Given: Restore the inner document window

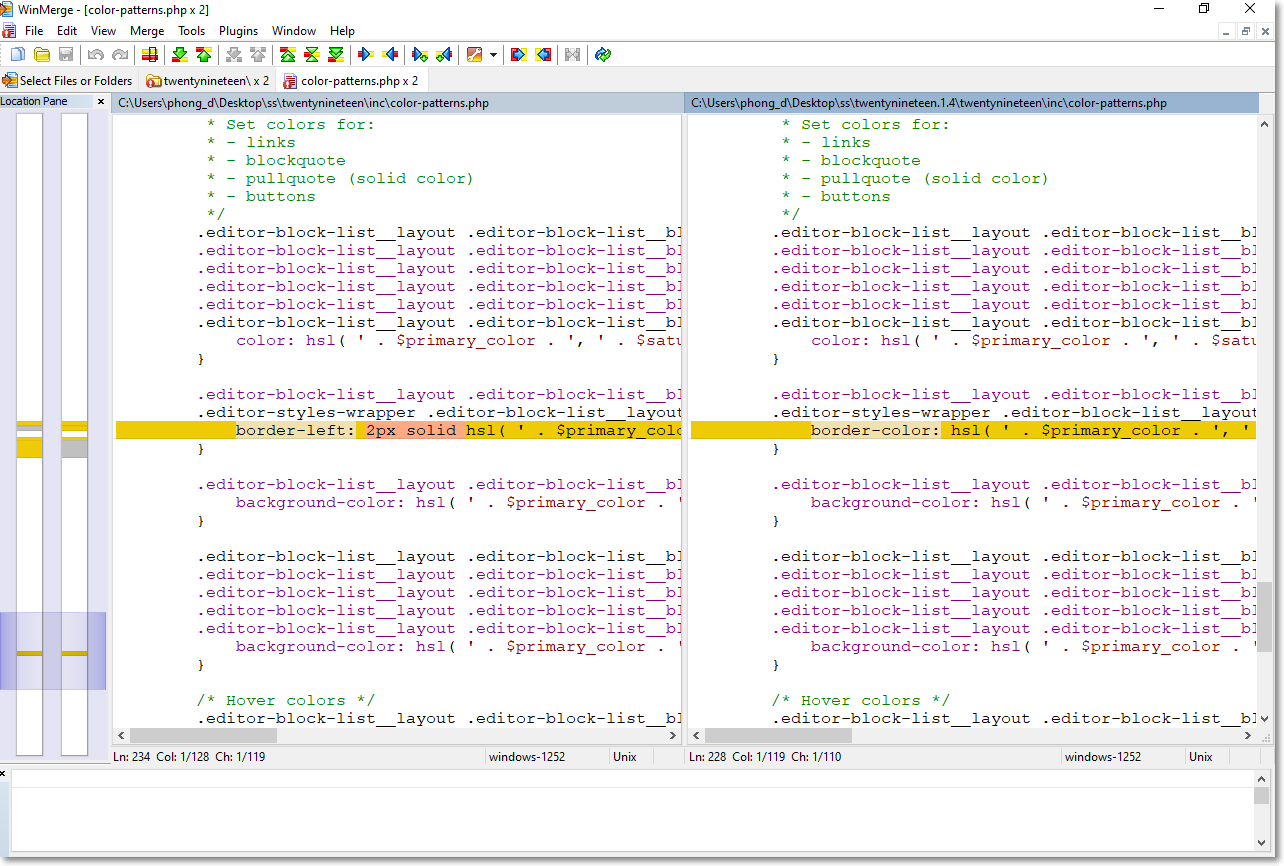Looking at the screenshot, I should click(x=1246, y=31).
